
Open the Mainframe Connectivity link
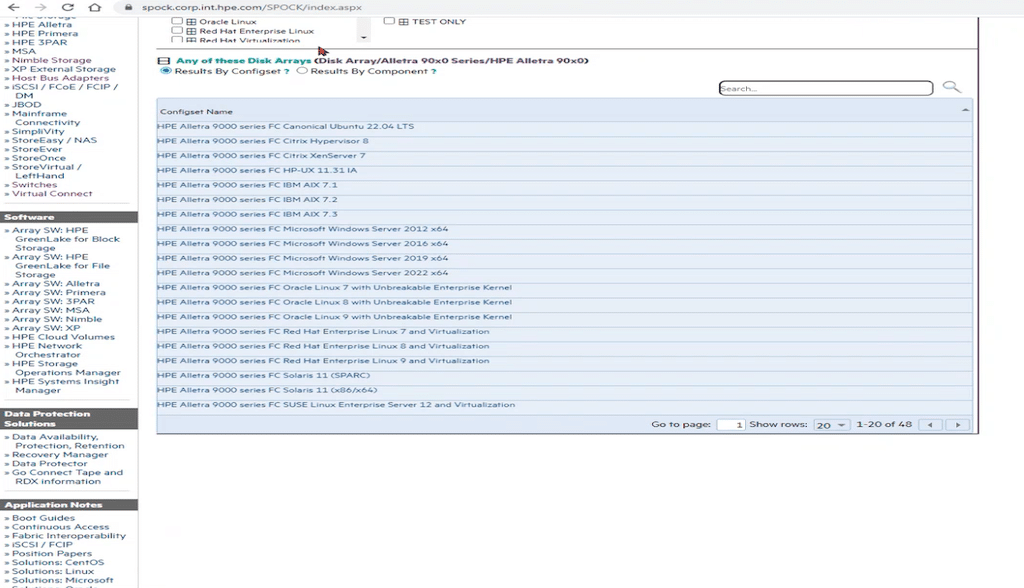coord(46,118)
